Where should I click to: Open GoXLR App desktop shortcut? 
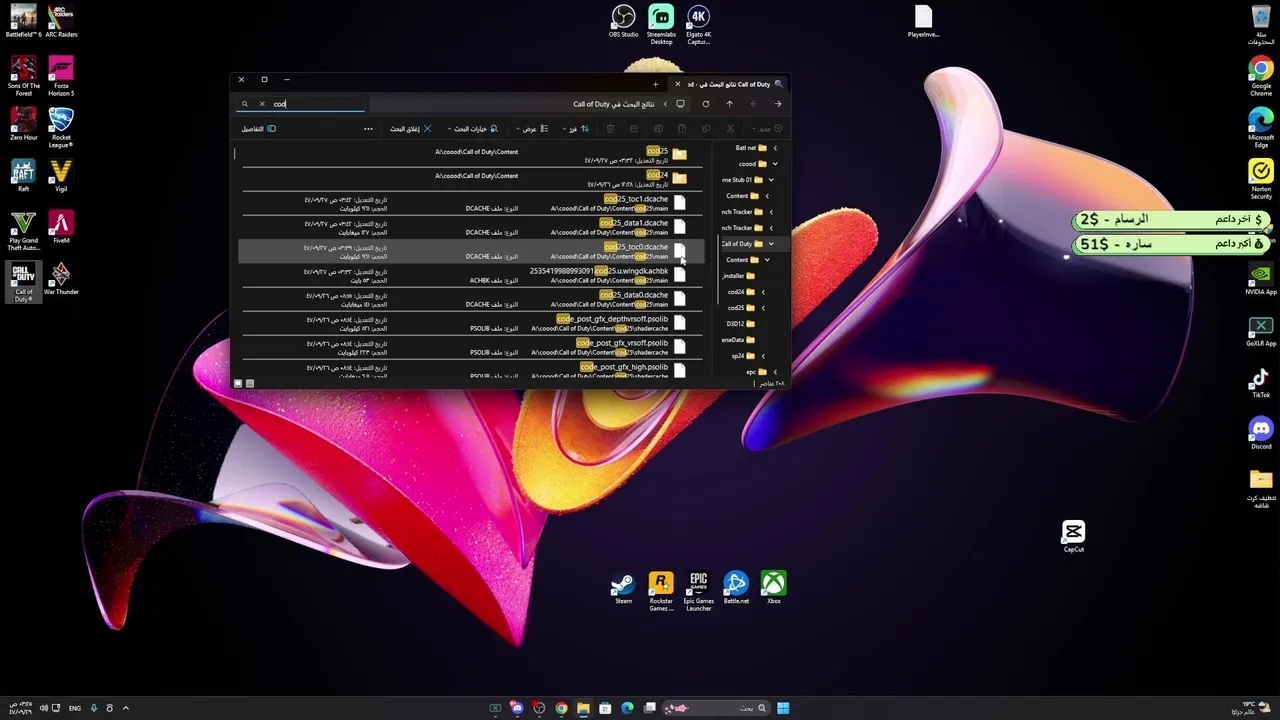click(x=1260, y=331)
